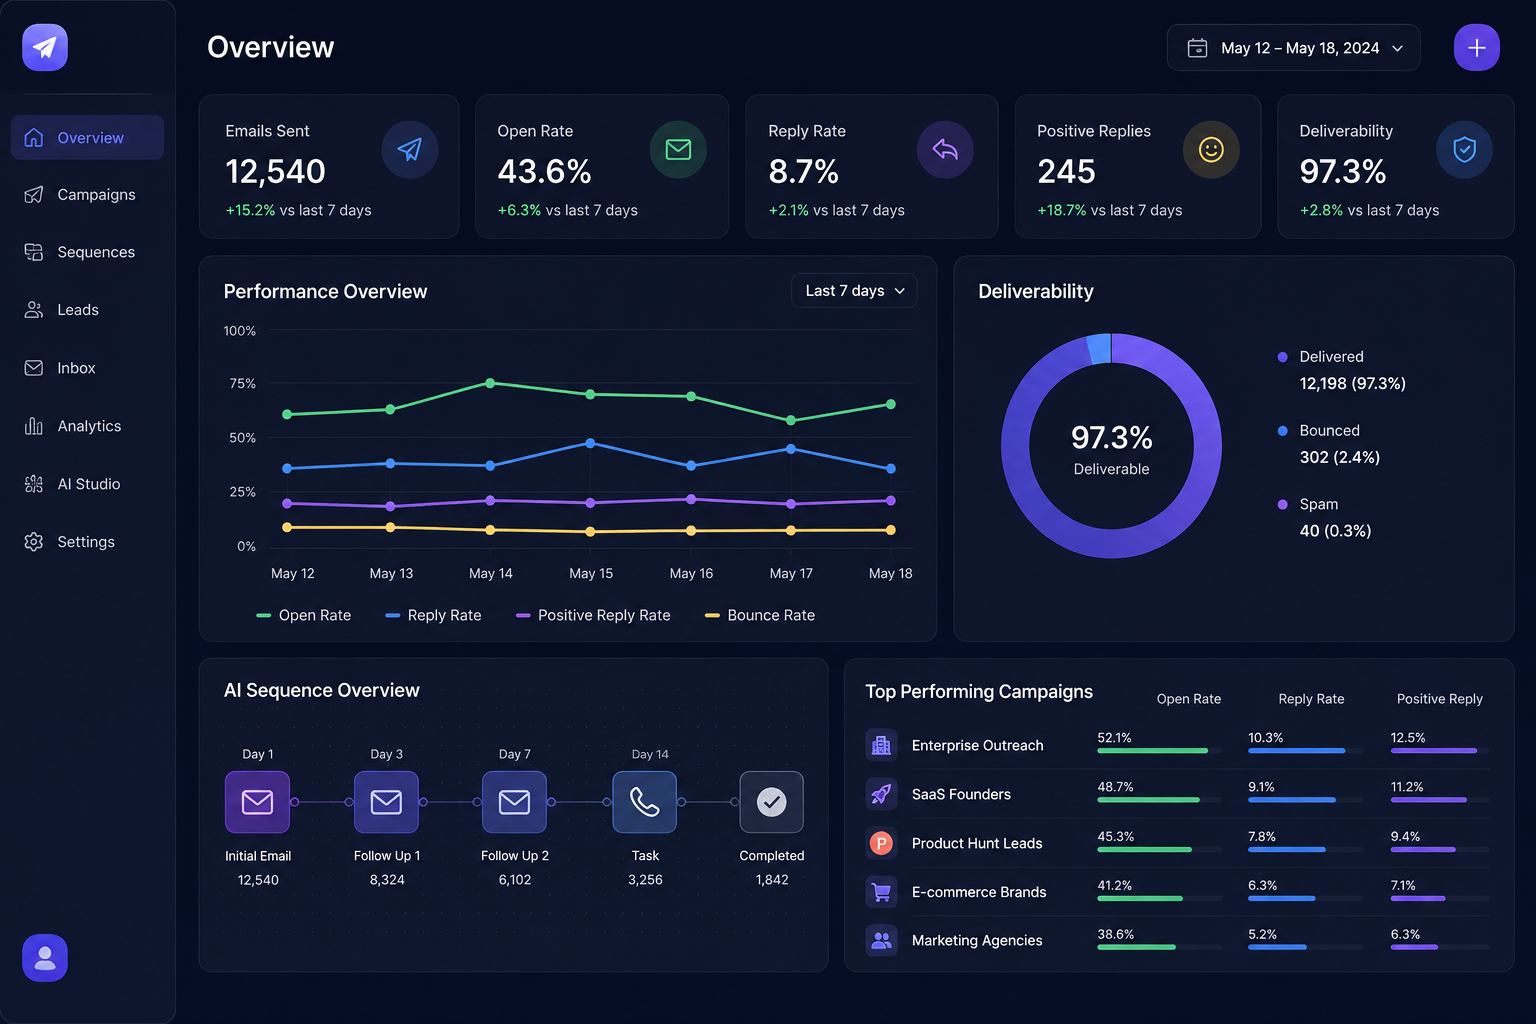Click the Deliverability shield icon
The width and height of the screenshot is (1536, 1024).
tap(1464, 150)
